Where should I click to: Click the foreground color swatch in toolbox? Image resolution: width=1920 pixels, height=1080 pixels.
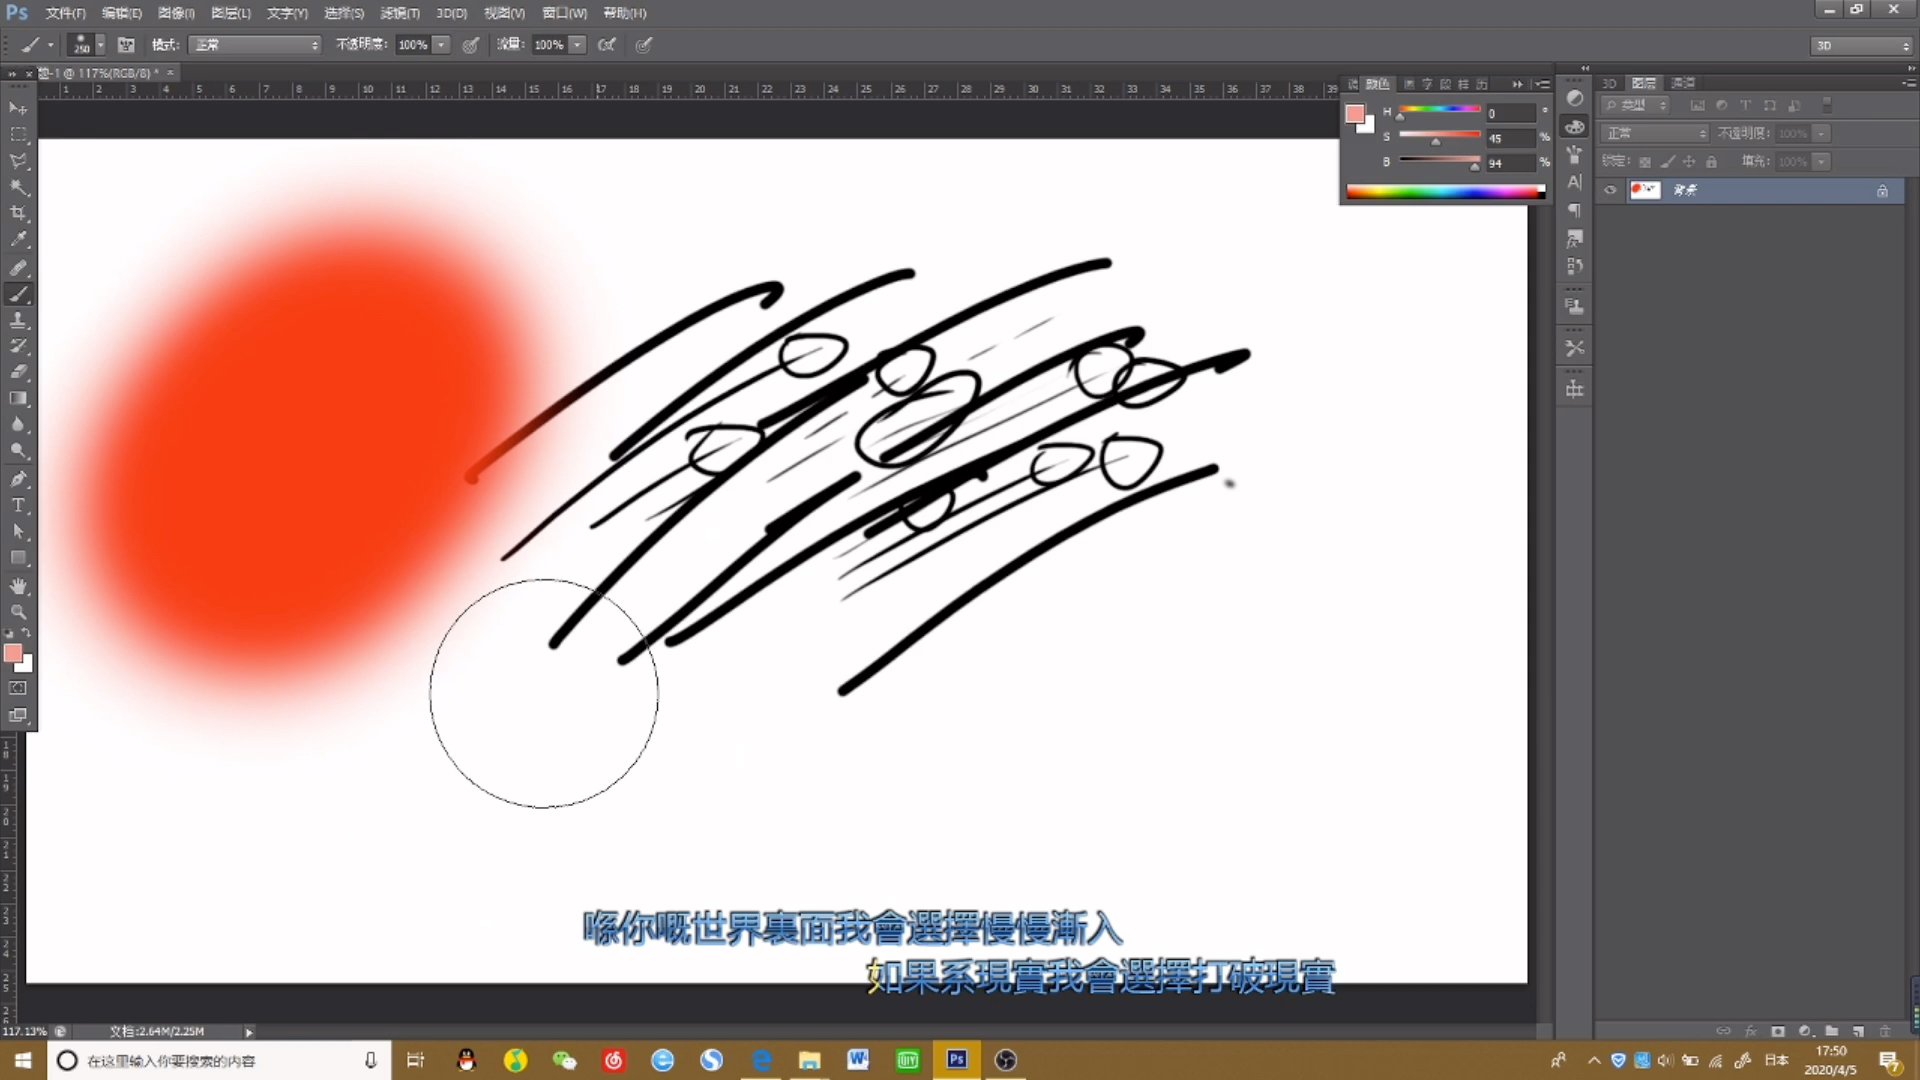(x=12, y=653)
